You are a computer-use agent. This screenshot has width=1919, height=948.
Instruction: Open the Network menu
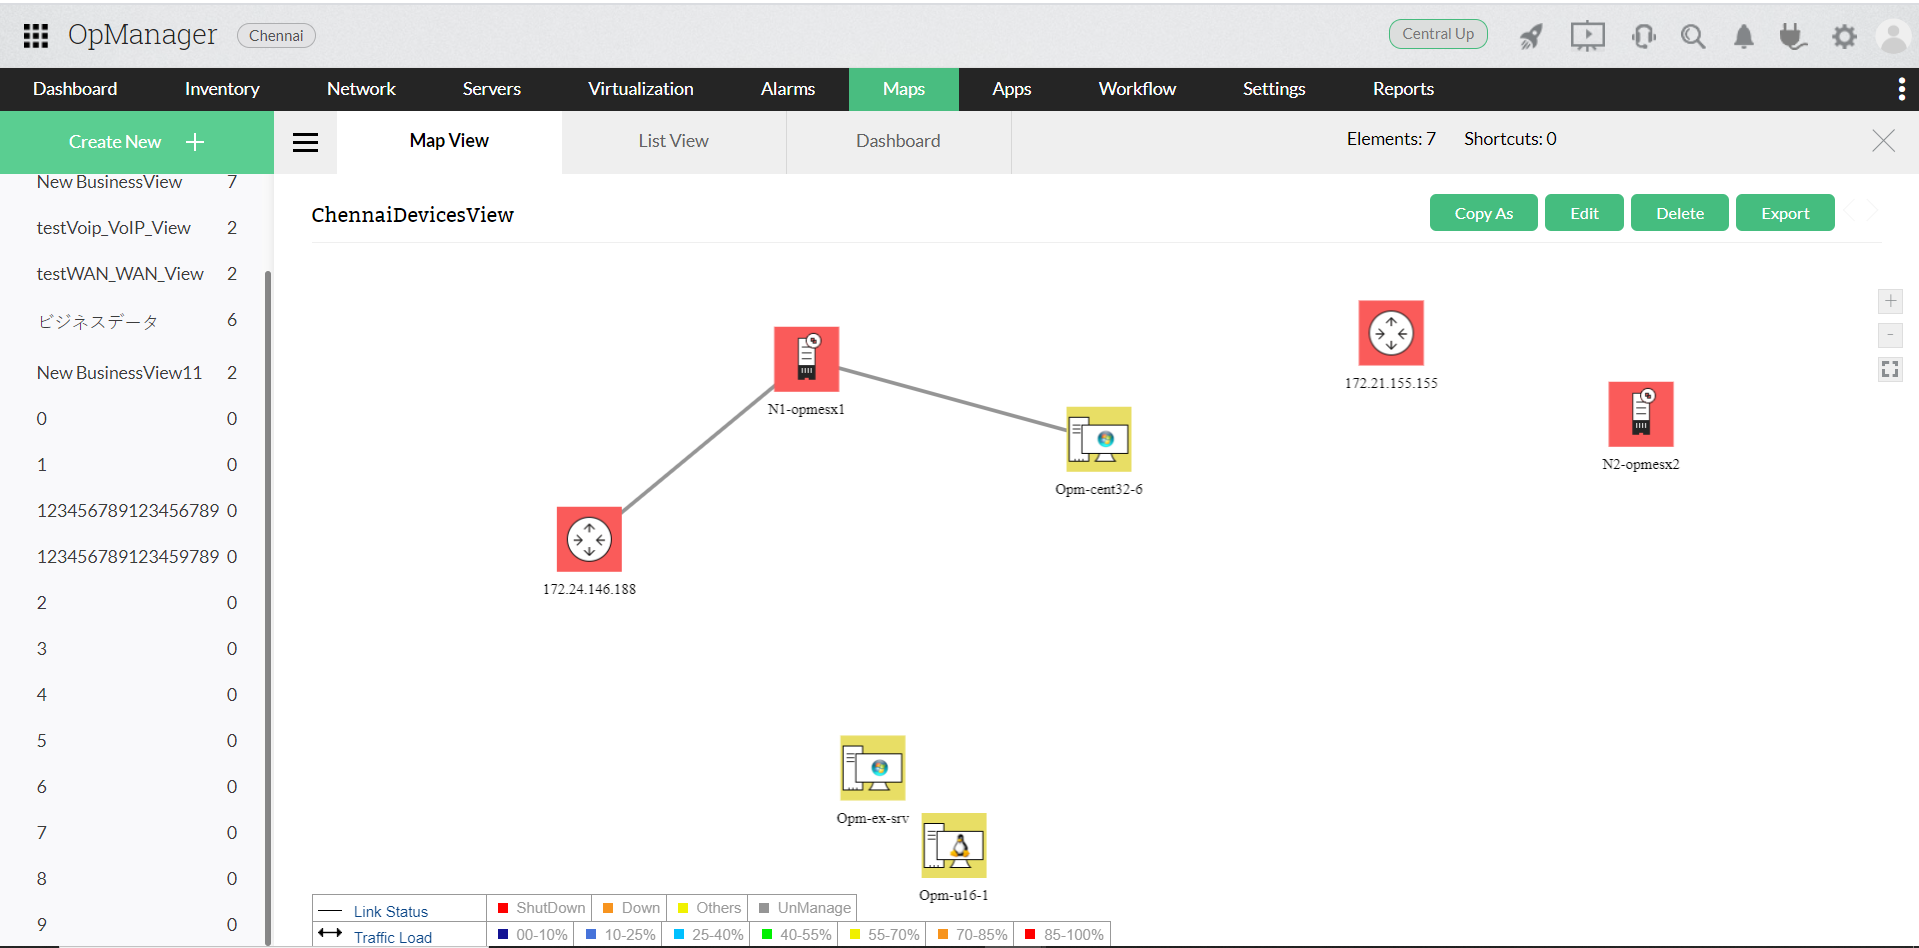tap(361, 89)
